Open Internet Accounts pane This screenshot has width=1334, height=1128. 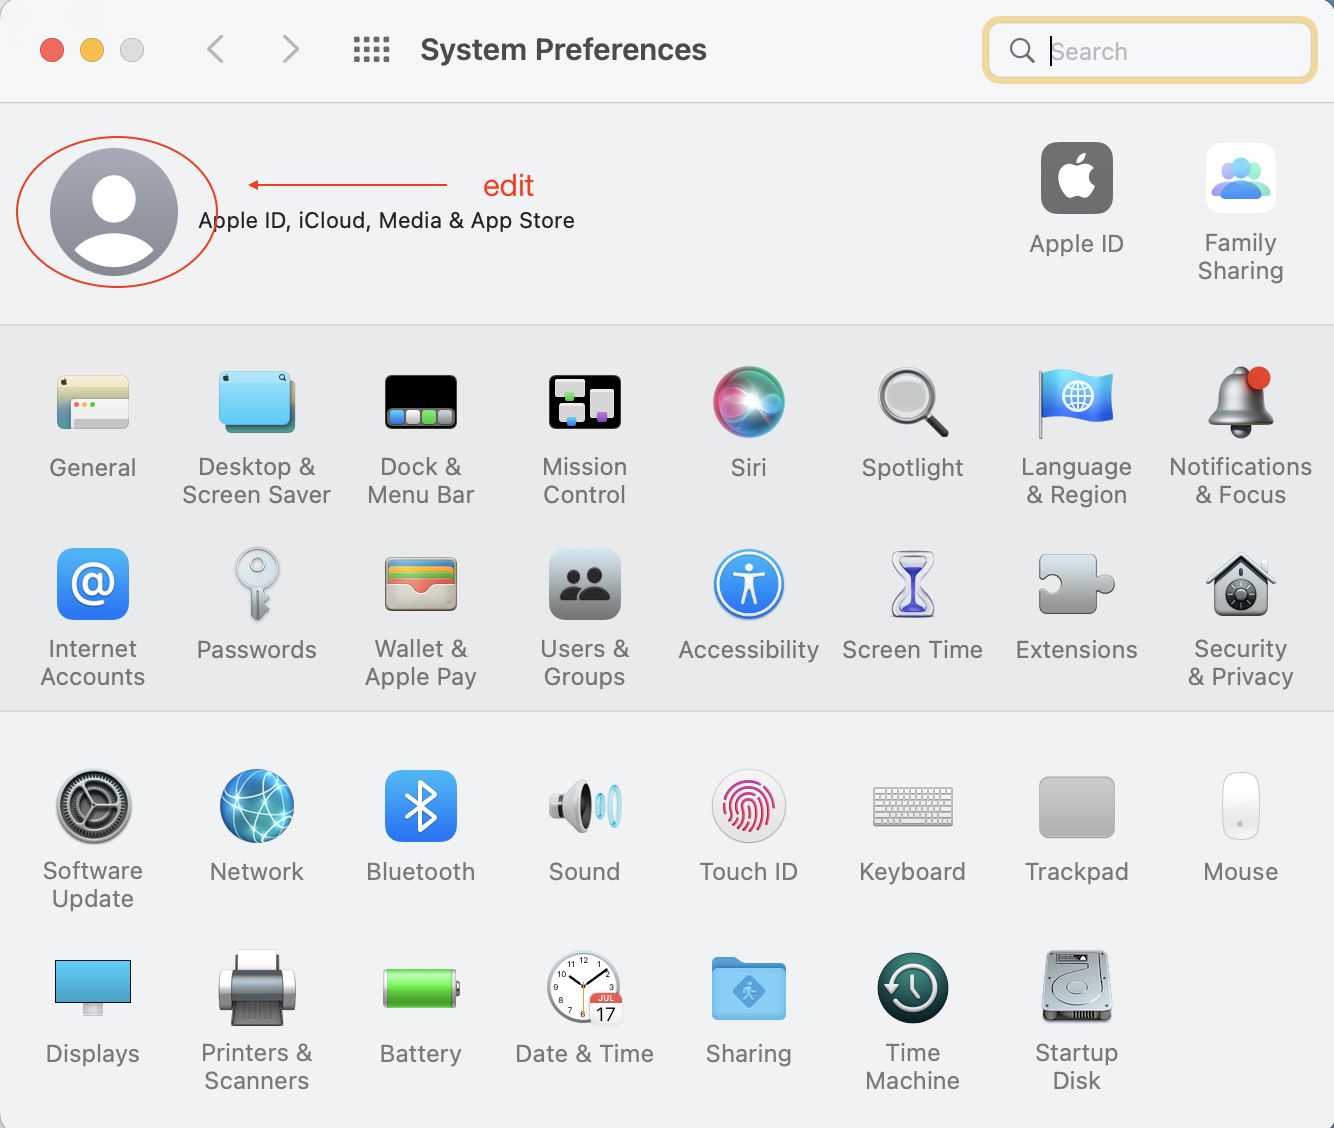93,584
